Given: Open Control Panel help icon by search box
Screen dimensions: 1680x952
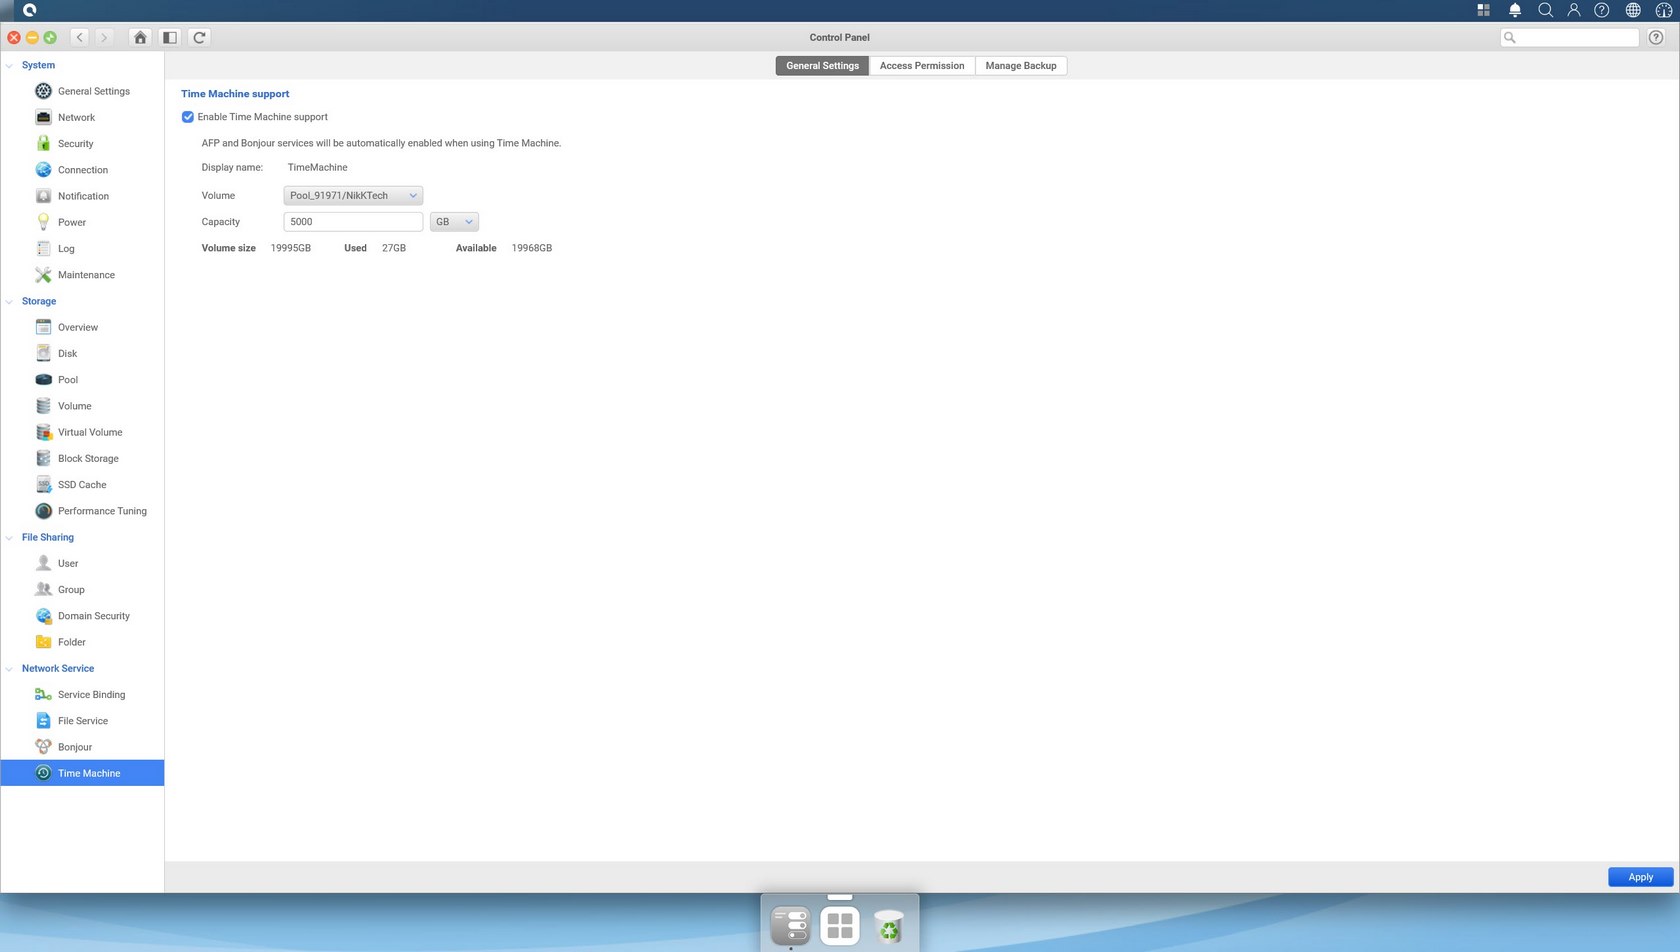Looking at the screenshot, I should coord(1656,37).
